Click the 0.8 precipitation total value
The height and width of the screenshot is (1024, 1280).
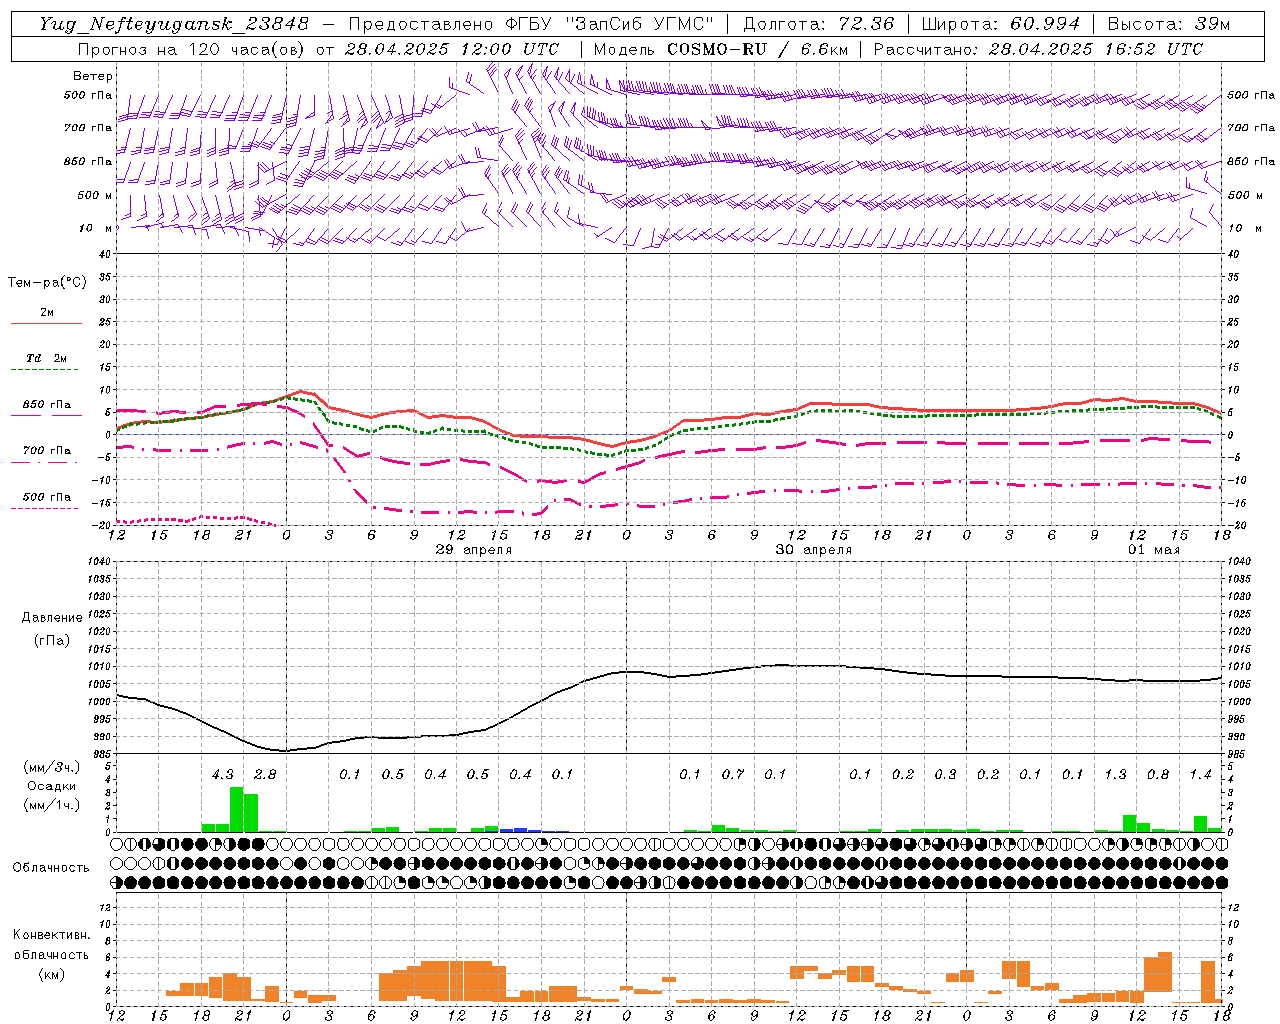point(1158,774)
